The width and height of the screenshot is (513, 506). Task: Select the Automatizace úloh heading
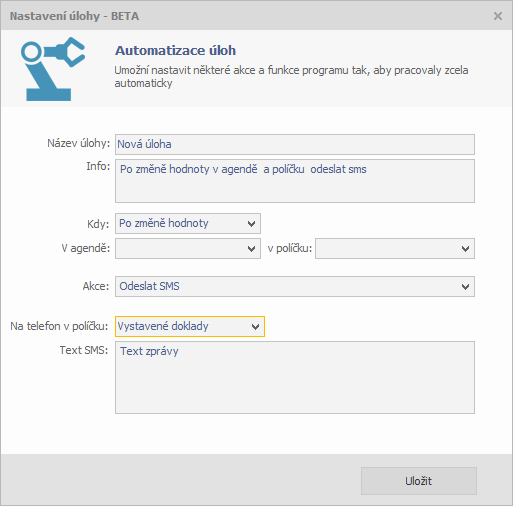175,51
